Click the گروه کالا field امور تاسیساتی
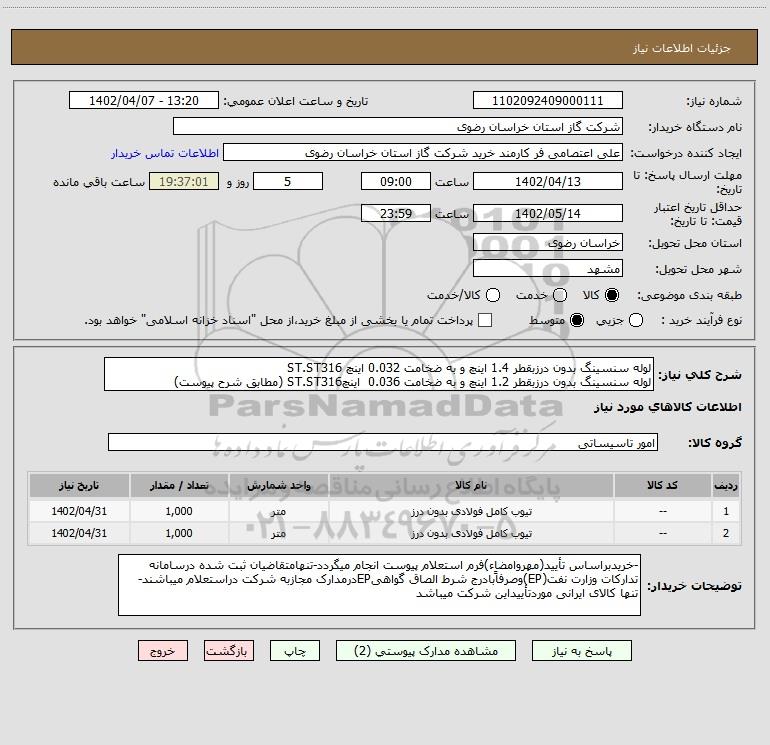Image resolution: width=770 pixels, height=745 pixels. [383, 442]
